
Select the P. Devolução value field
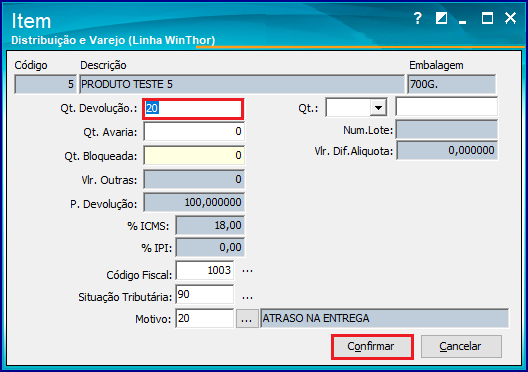(194, 202)
